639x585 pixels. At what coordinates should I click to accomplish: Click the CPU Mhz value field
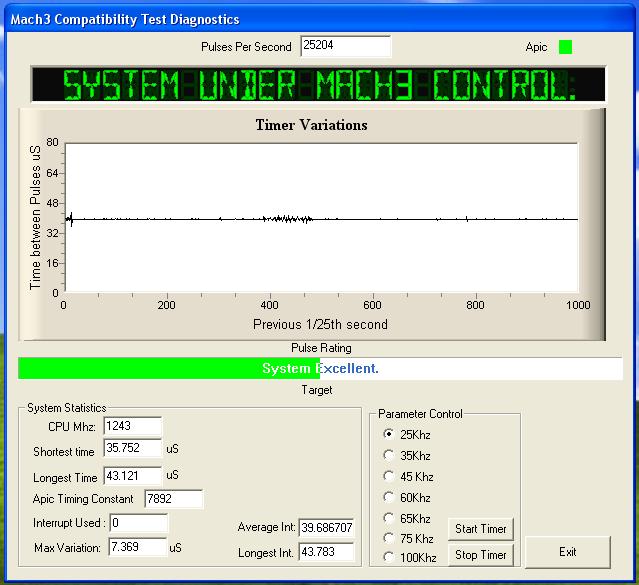click(x=131, y=427)
